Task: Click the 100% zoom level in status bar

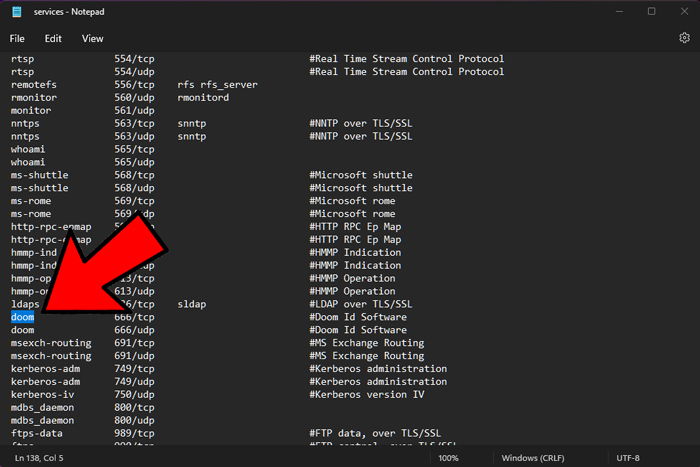Action: click(448, 458)
